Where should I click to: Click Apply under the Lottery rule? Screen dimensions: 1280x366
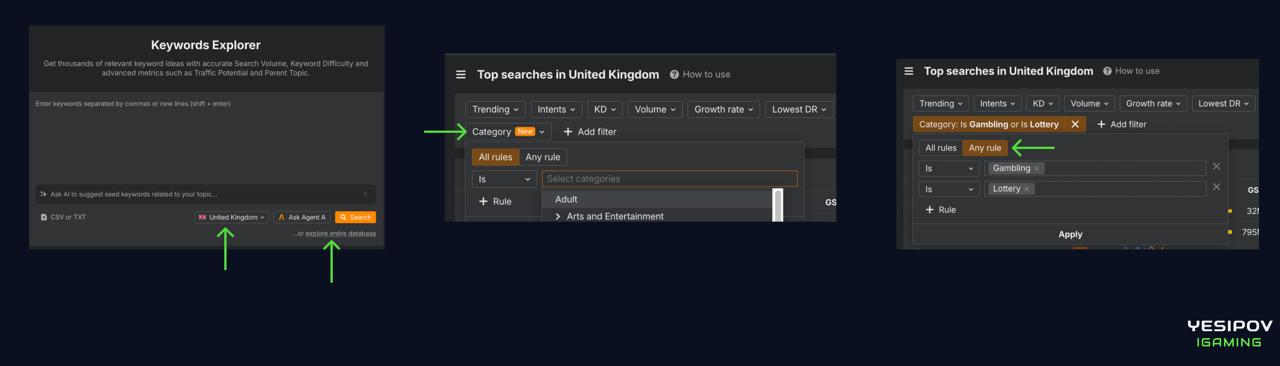1070,234
